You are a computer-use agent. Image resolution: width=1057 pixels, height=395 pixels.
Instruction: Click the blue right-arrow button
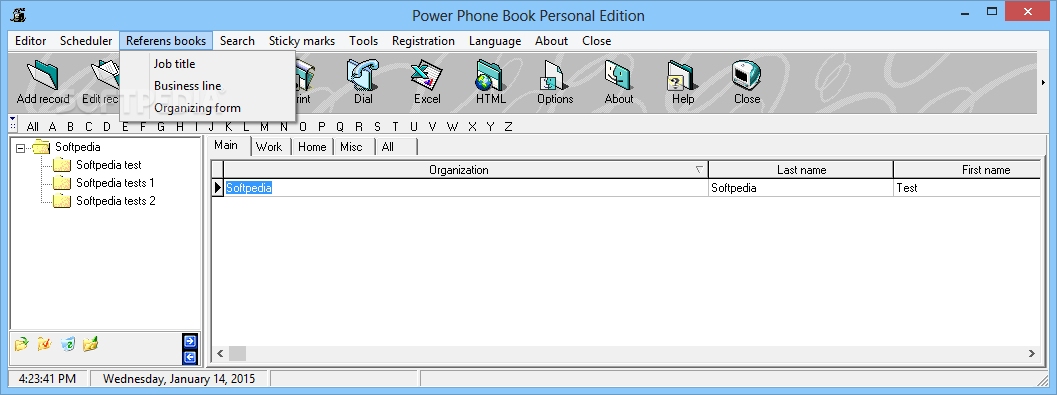coord(189,341)
